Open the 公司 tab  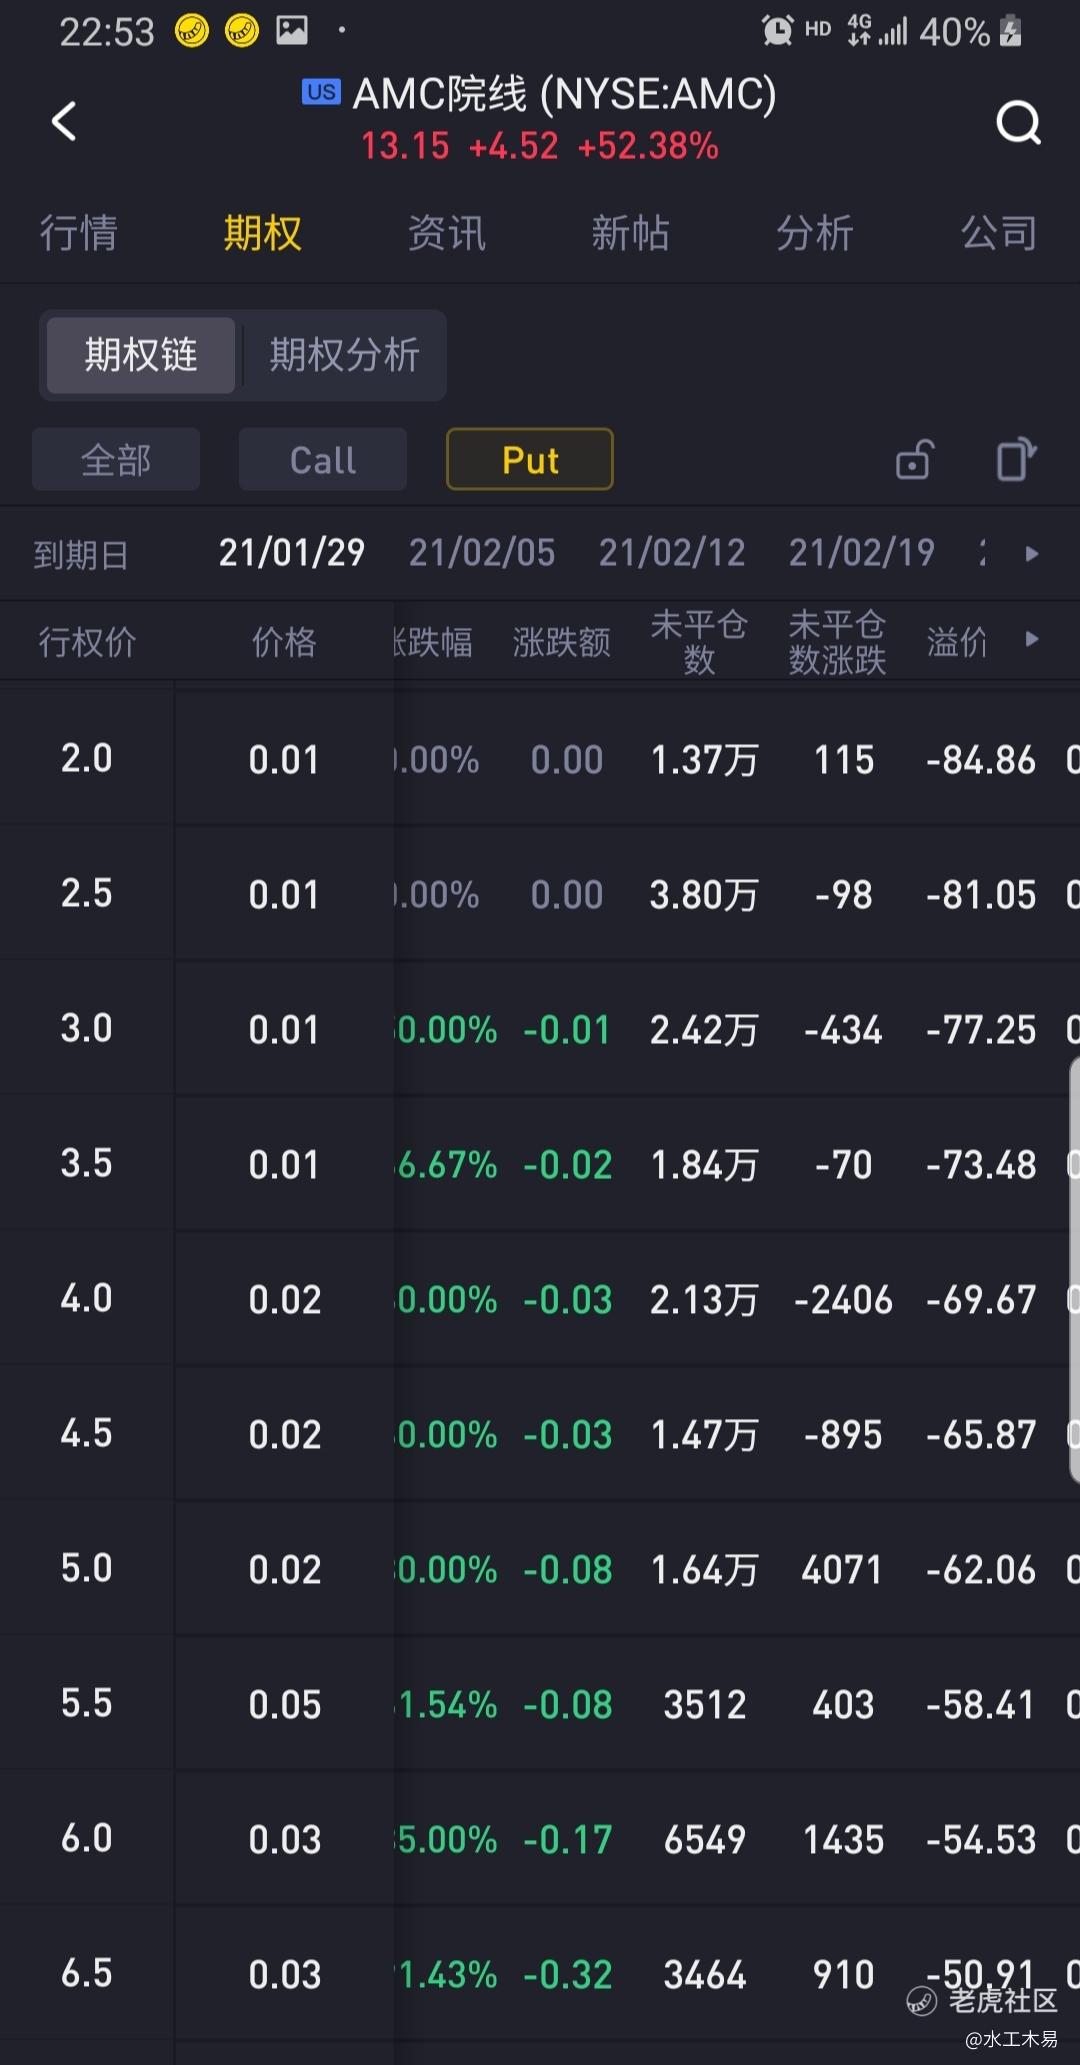click(x=999, y=233)
